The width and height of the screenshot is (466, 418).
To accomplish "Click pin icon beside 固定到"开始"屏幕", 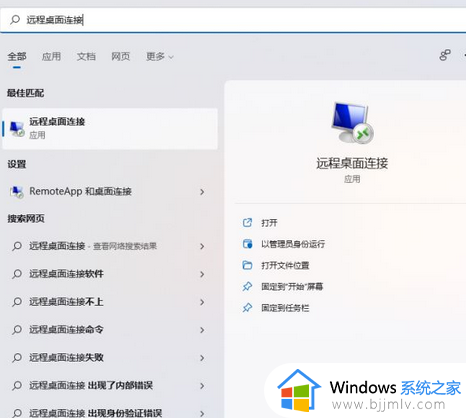I will pos(247,287).
